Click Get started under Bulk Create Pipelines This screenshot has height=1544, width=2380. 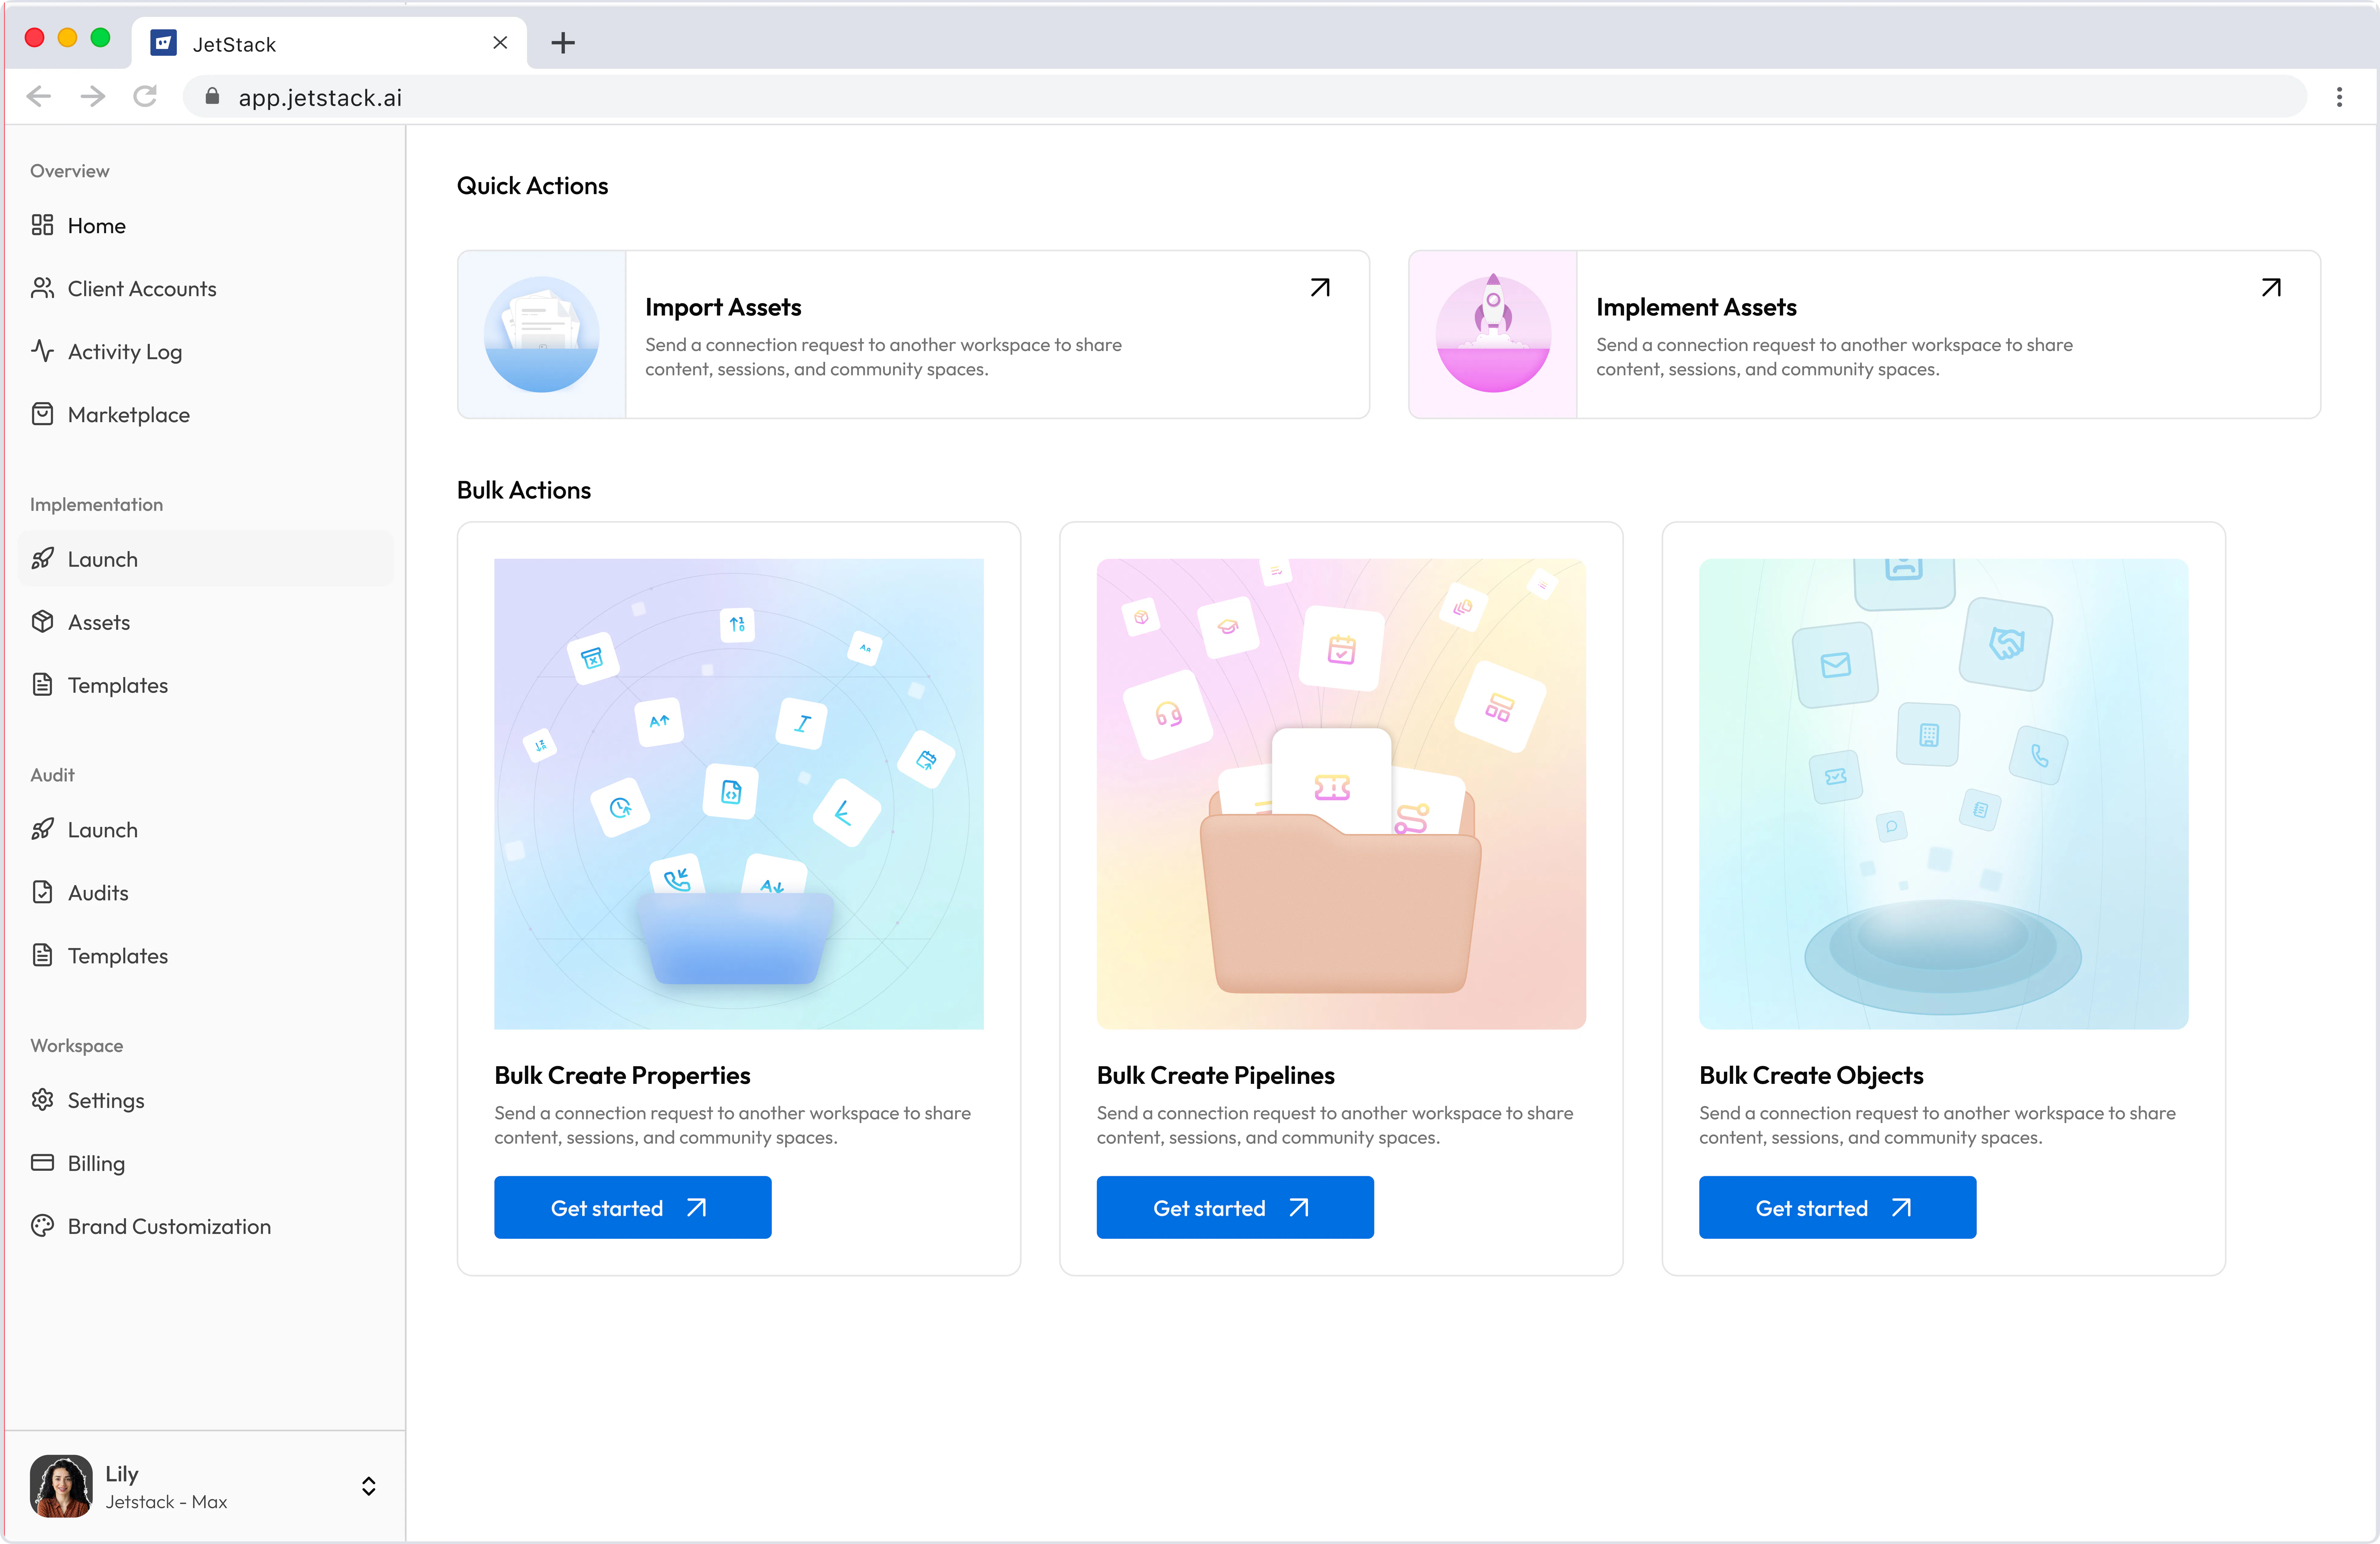tap(1235, 1208)
